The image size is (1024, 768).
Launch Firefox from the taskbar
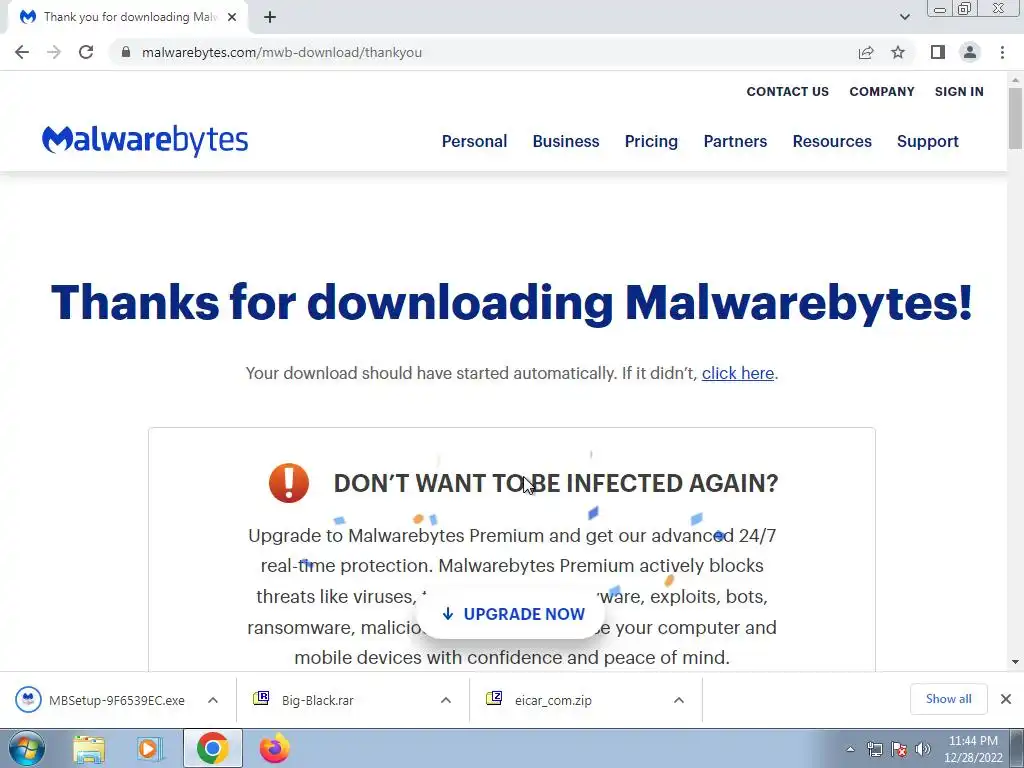pos(275,748)
